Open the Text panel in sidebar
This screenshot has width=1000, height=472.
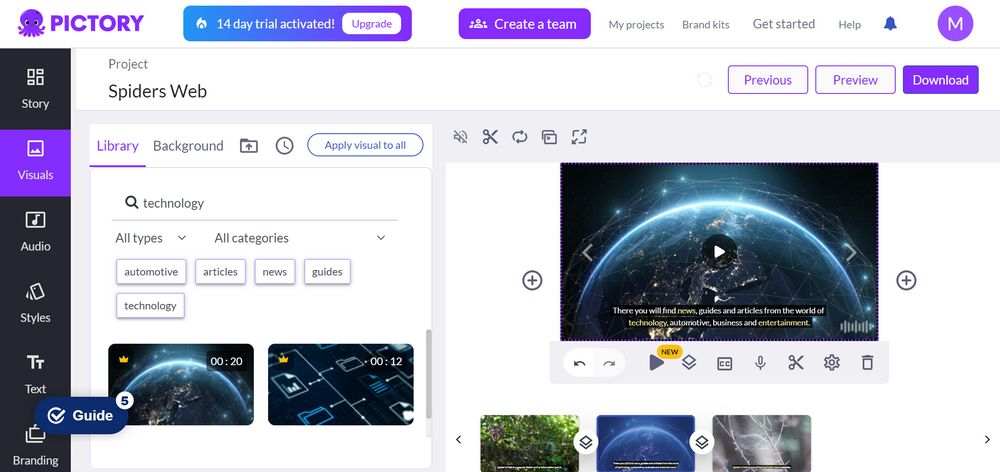[x=35, y=375]
